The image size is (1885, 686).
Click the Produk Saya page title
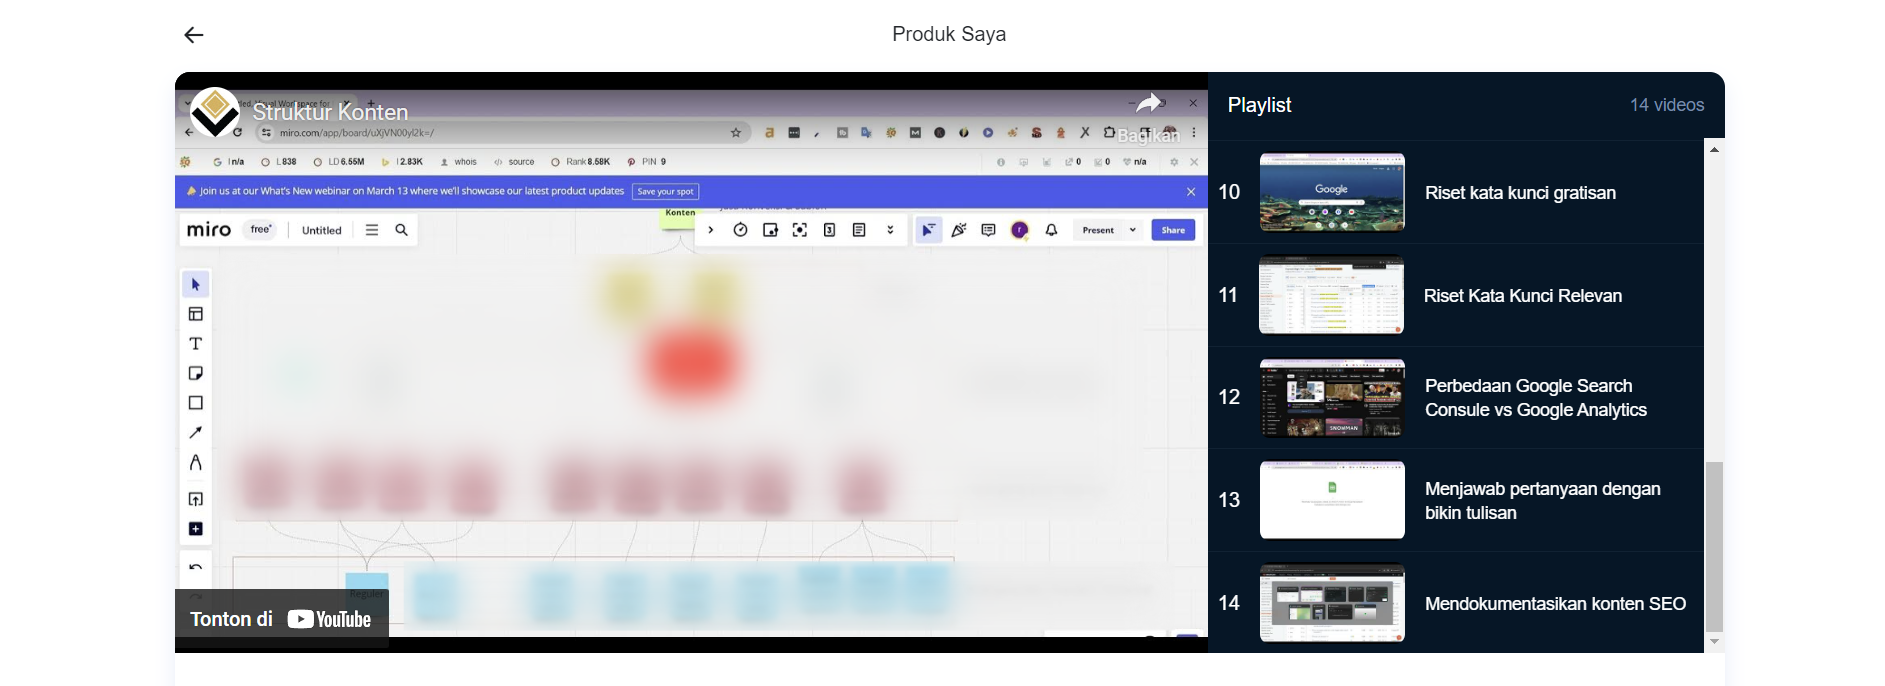[x=949, y=34]
